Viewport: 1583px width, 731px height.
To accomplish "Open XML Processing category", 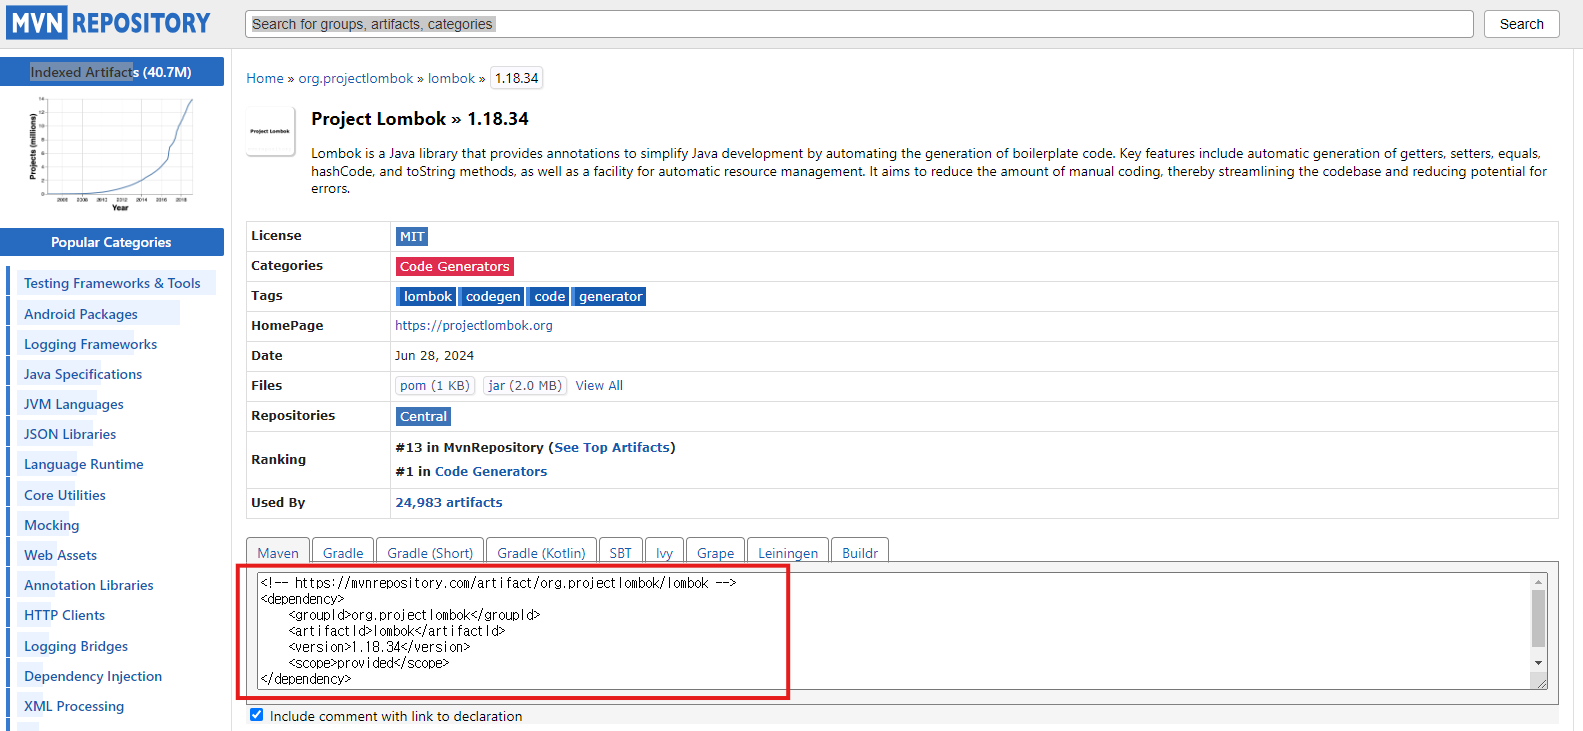I will (74, 706).
